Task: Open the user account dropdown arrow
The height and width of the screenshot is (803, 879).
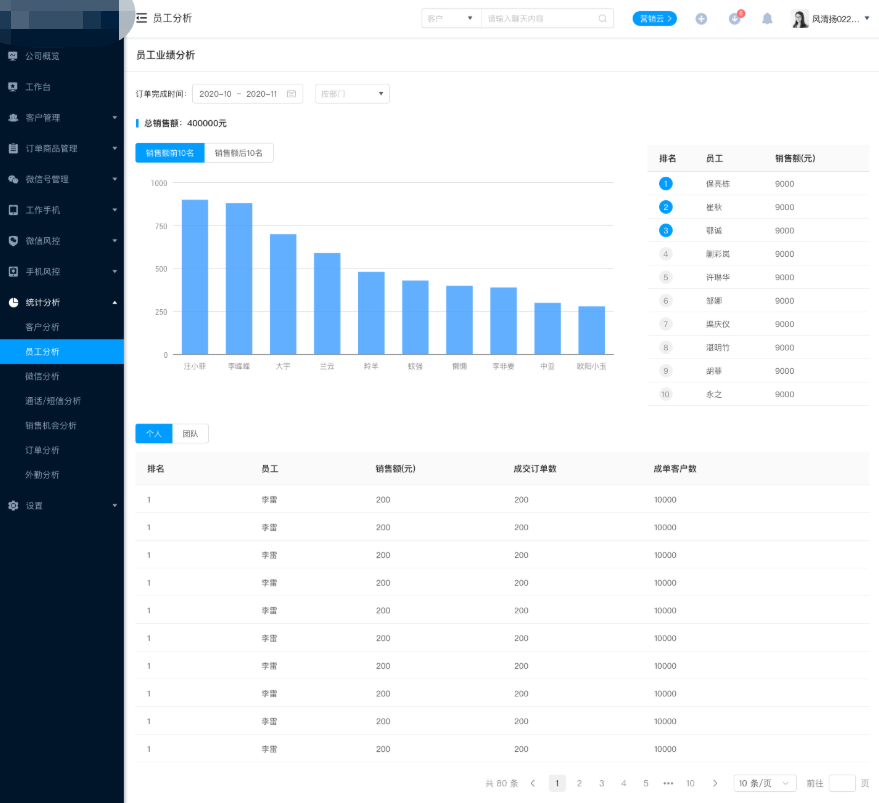Action: coord(867,19)
